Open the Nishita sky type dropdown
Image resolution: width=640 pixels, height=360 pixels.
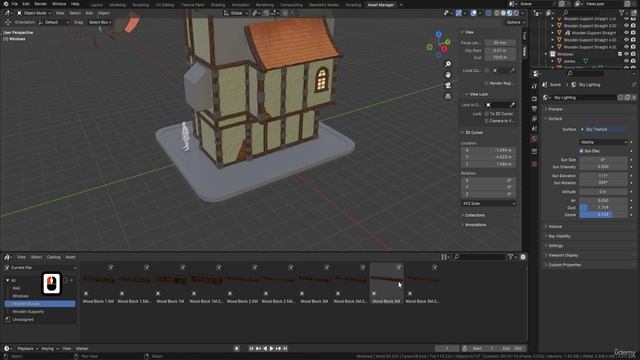point(603,142)
